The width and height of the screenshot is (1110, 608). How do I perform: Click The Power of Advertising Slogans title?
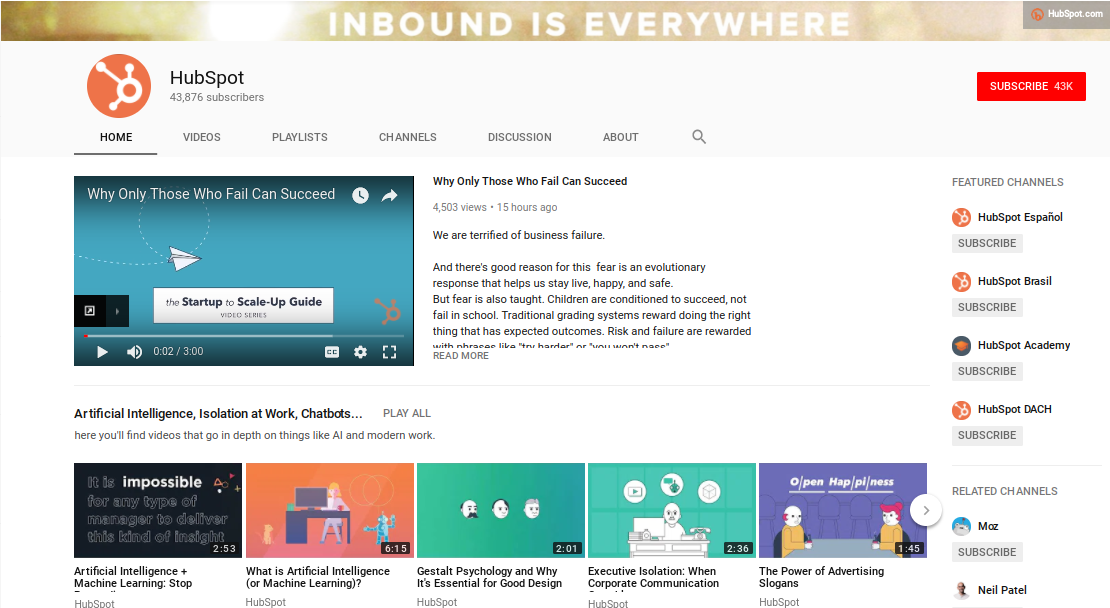(821, 578)
